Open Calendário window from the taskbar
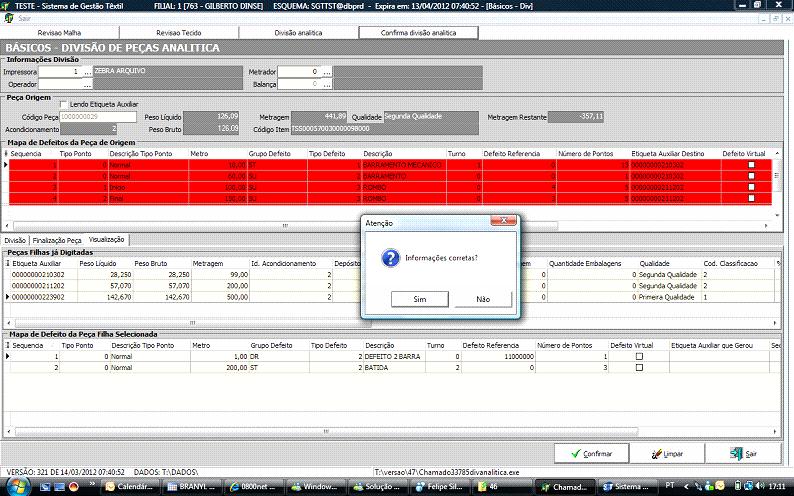This screenshot has width=794, height=496. tap(132, 486)
